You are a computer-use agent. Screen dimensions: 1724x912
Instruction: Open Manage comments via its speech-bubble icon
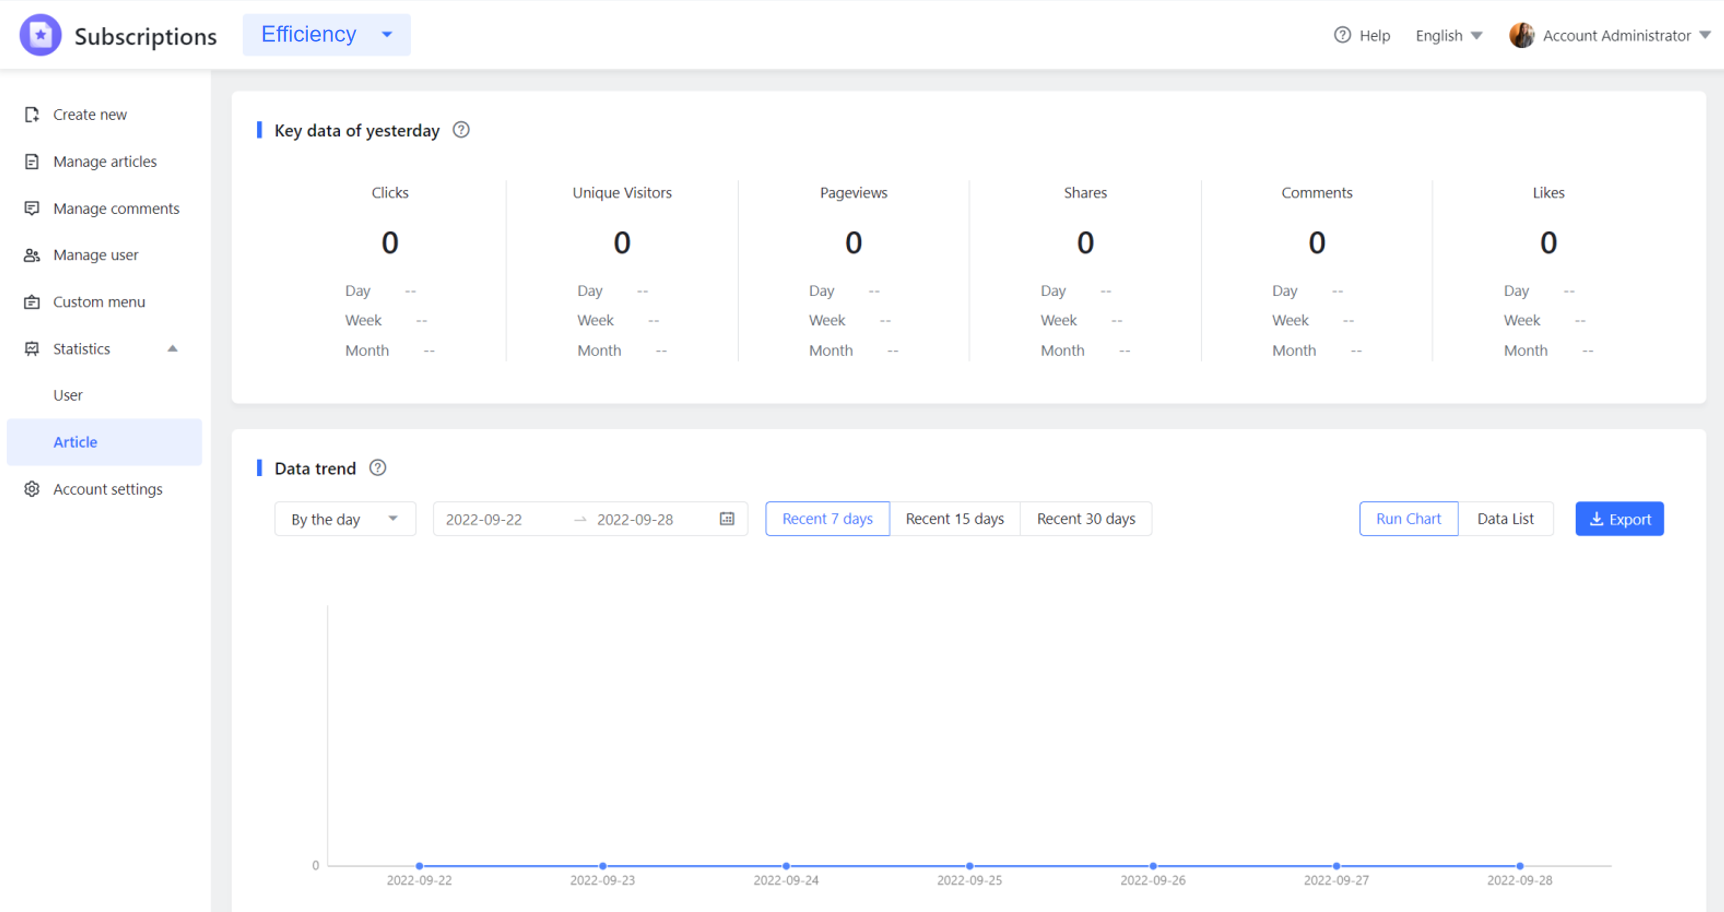click(x=32, y=208)
